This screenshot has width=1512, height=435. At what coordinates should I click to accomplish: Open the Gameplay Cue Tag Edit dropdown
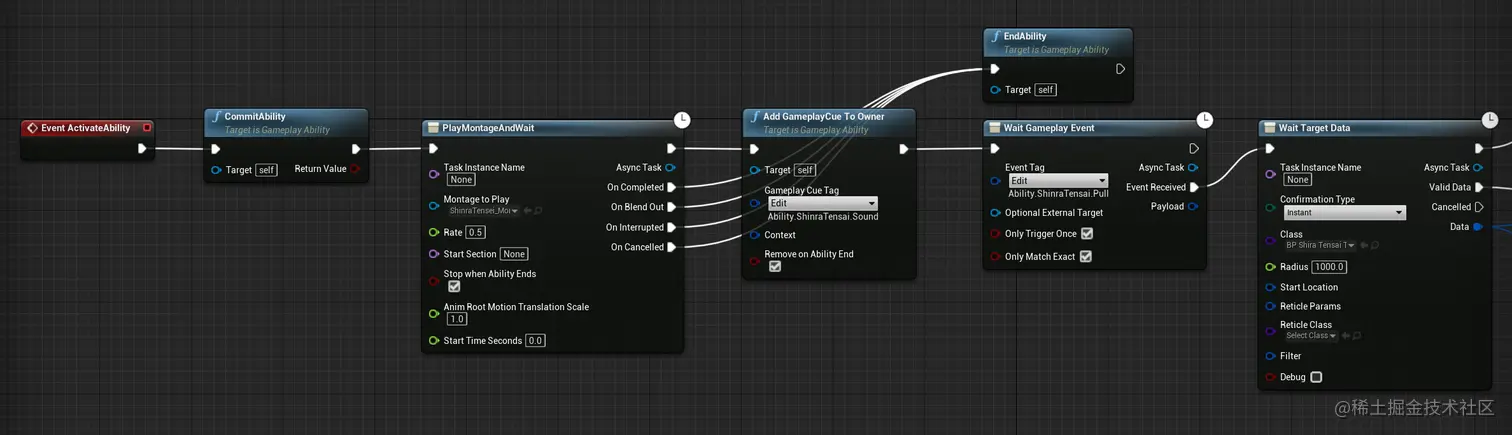point(822,203)
